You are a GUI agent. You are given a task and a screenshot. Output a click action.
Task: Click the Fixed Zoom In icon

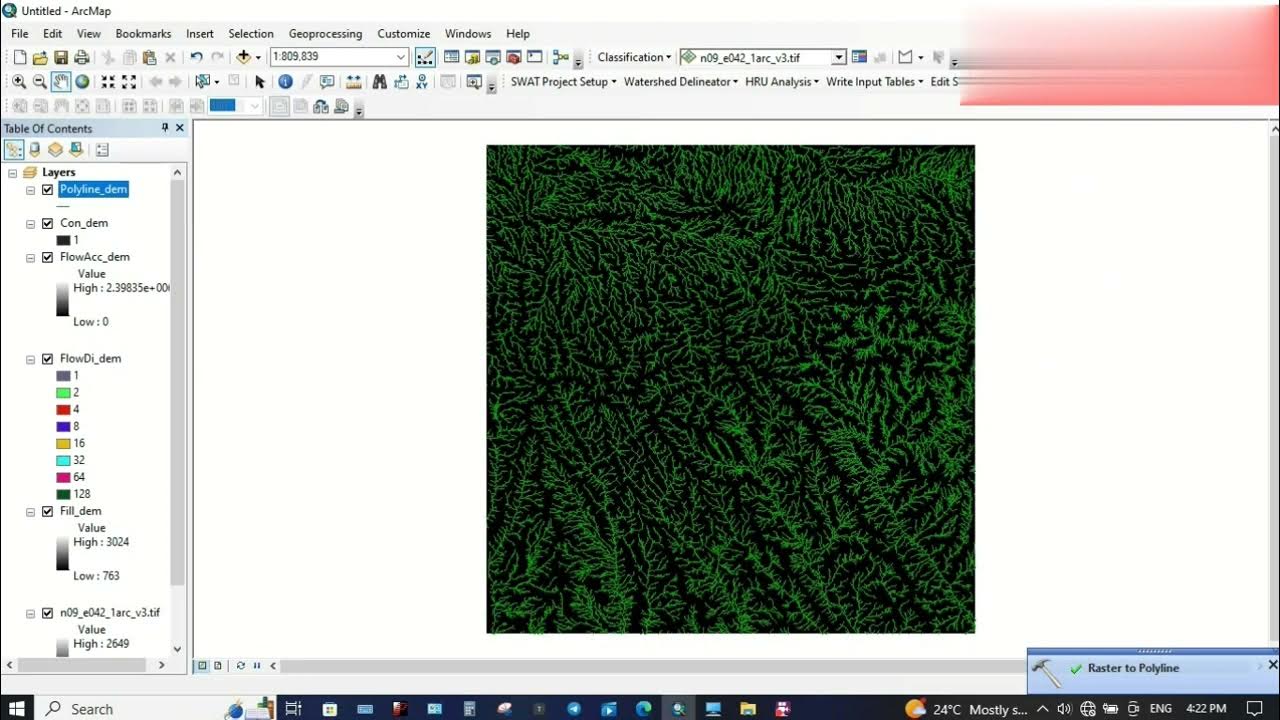tap(108, 82)
